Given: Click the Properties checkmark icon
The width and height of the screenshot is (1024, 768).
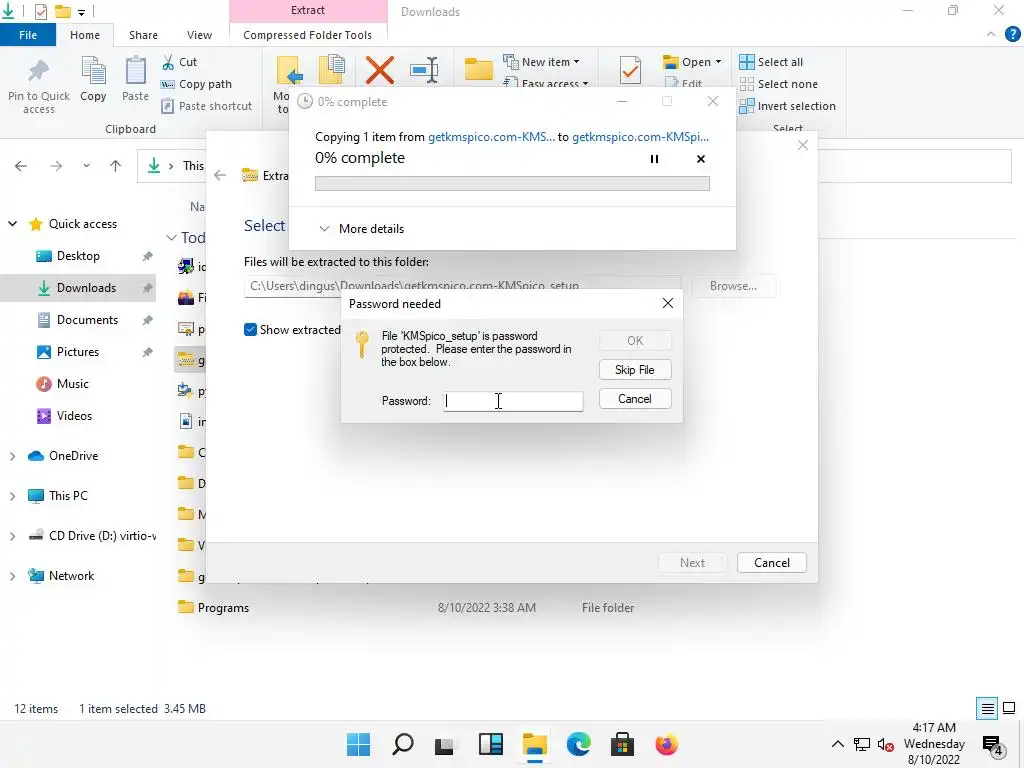Looking at the screenshot, I should (x=630, y=70).
